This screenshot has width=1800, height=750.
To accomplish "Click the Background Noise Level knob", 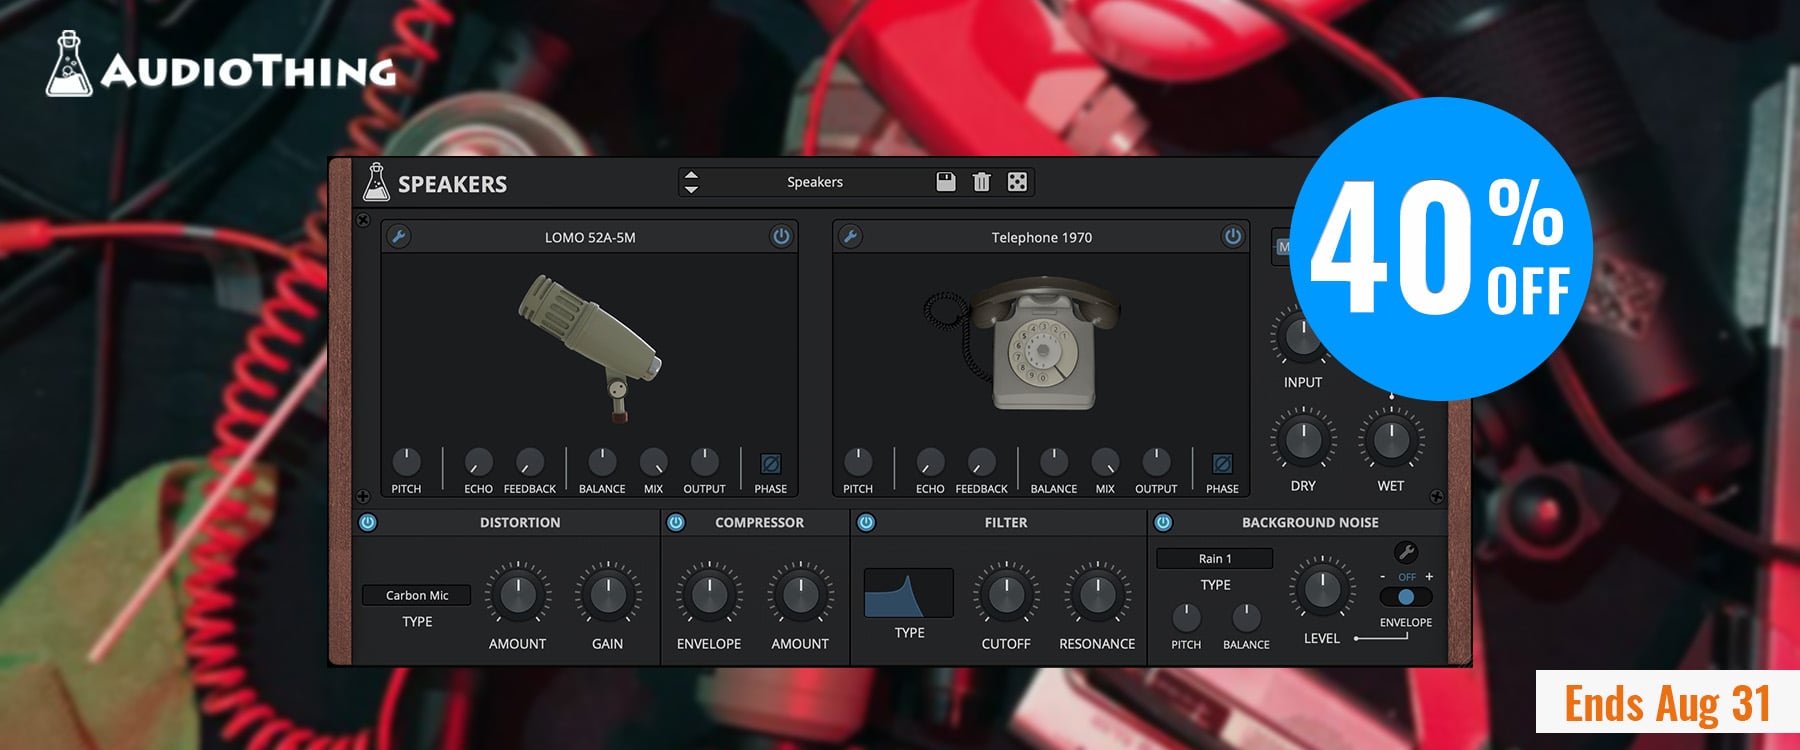I will pos(1322,589).
